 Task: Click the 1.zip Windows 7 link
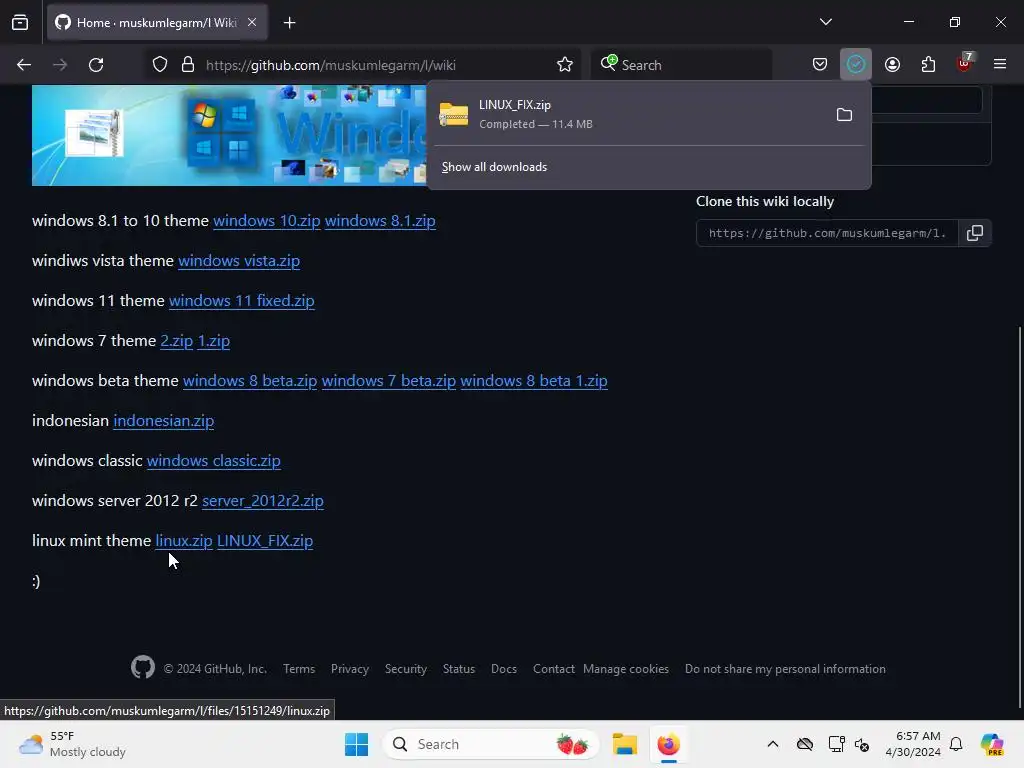(x=214, y=341)
